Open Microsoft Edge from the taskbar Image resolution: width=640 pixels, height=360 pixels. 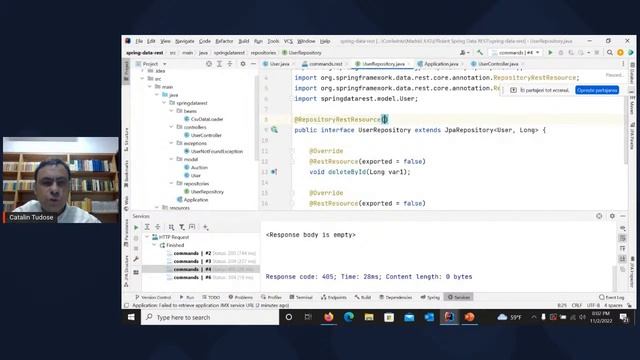[x=349, y=317]
